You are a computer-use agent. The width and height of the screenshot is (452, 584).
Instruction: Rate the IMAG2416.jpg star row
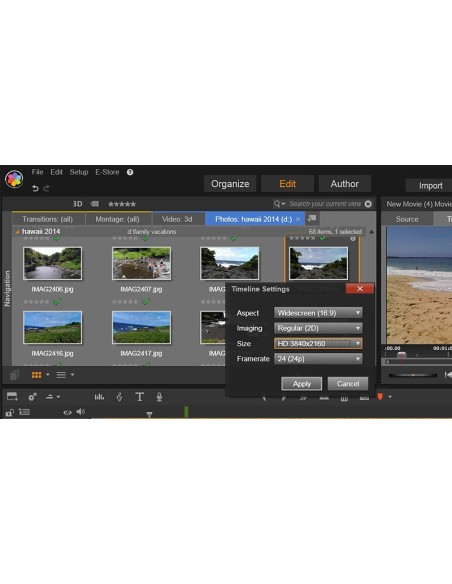click(x=36, y=302)
